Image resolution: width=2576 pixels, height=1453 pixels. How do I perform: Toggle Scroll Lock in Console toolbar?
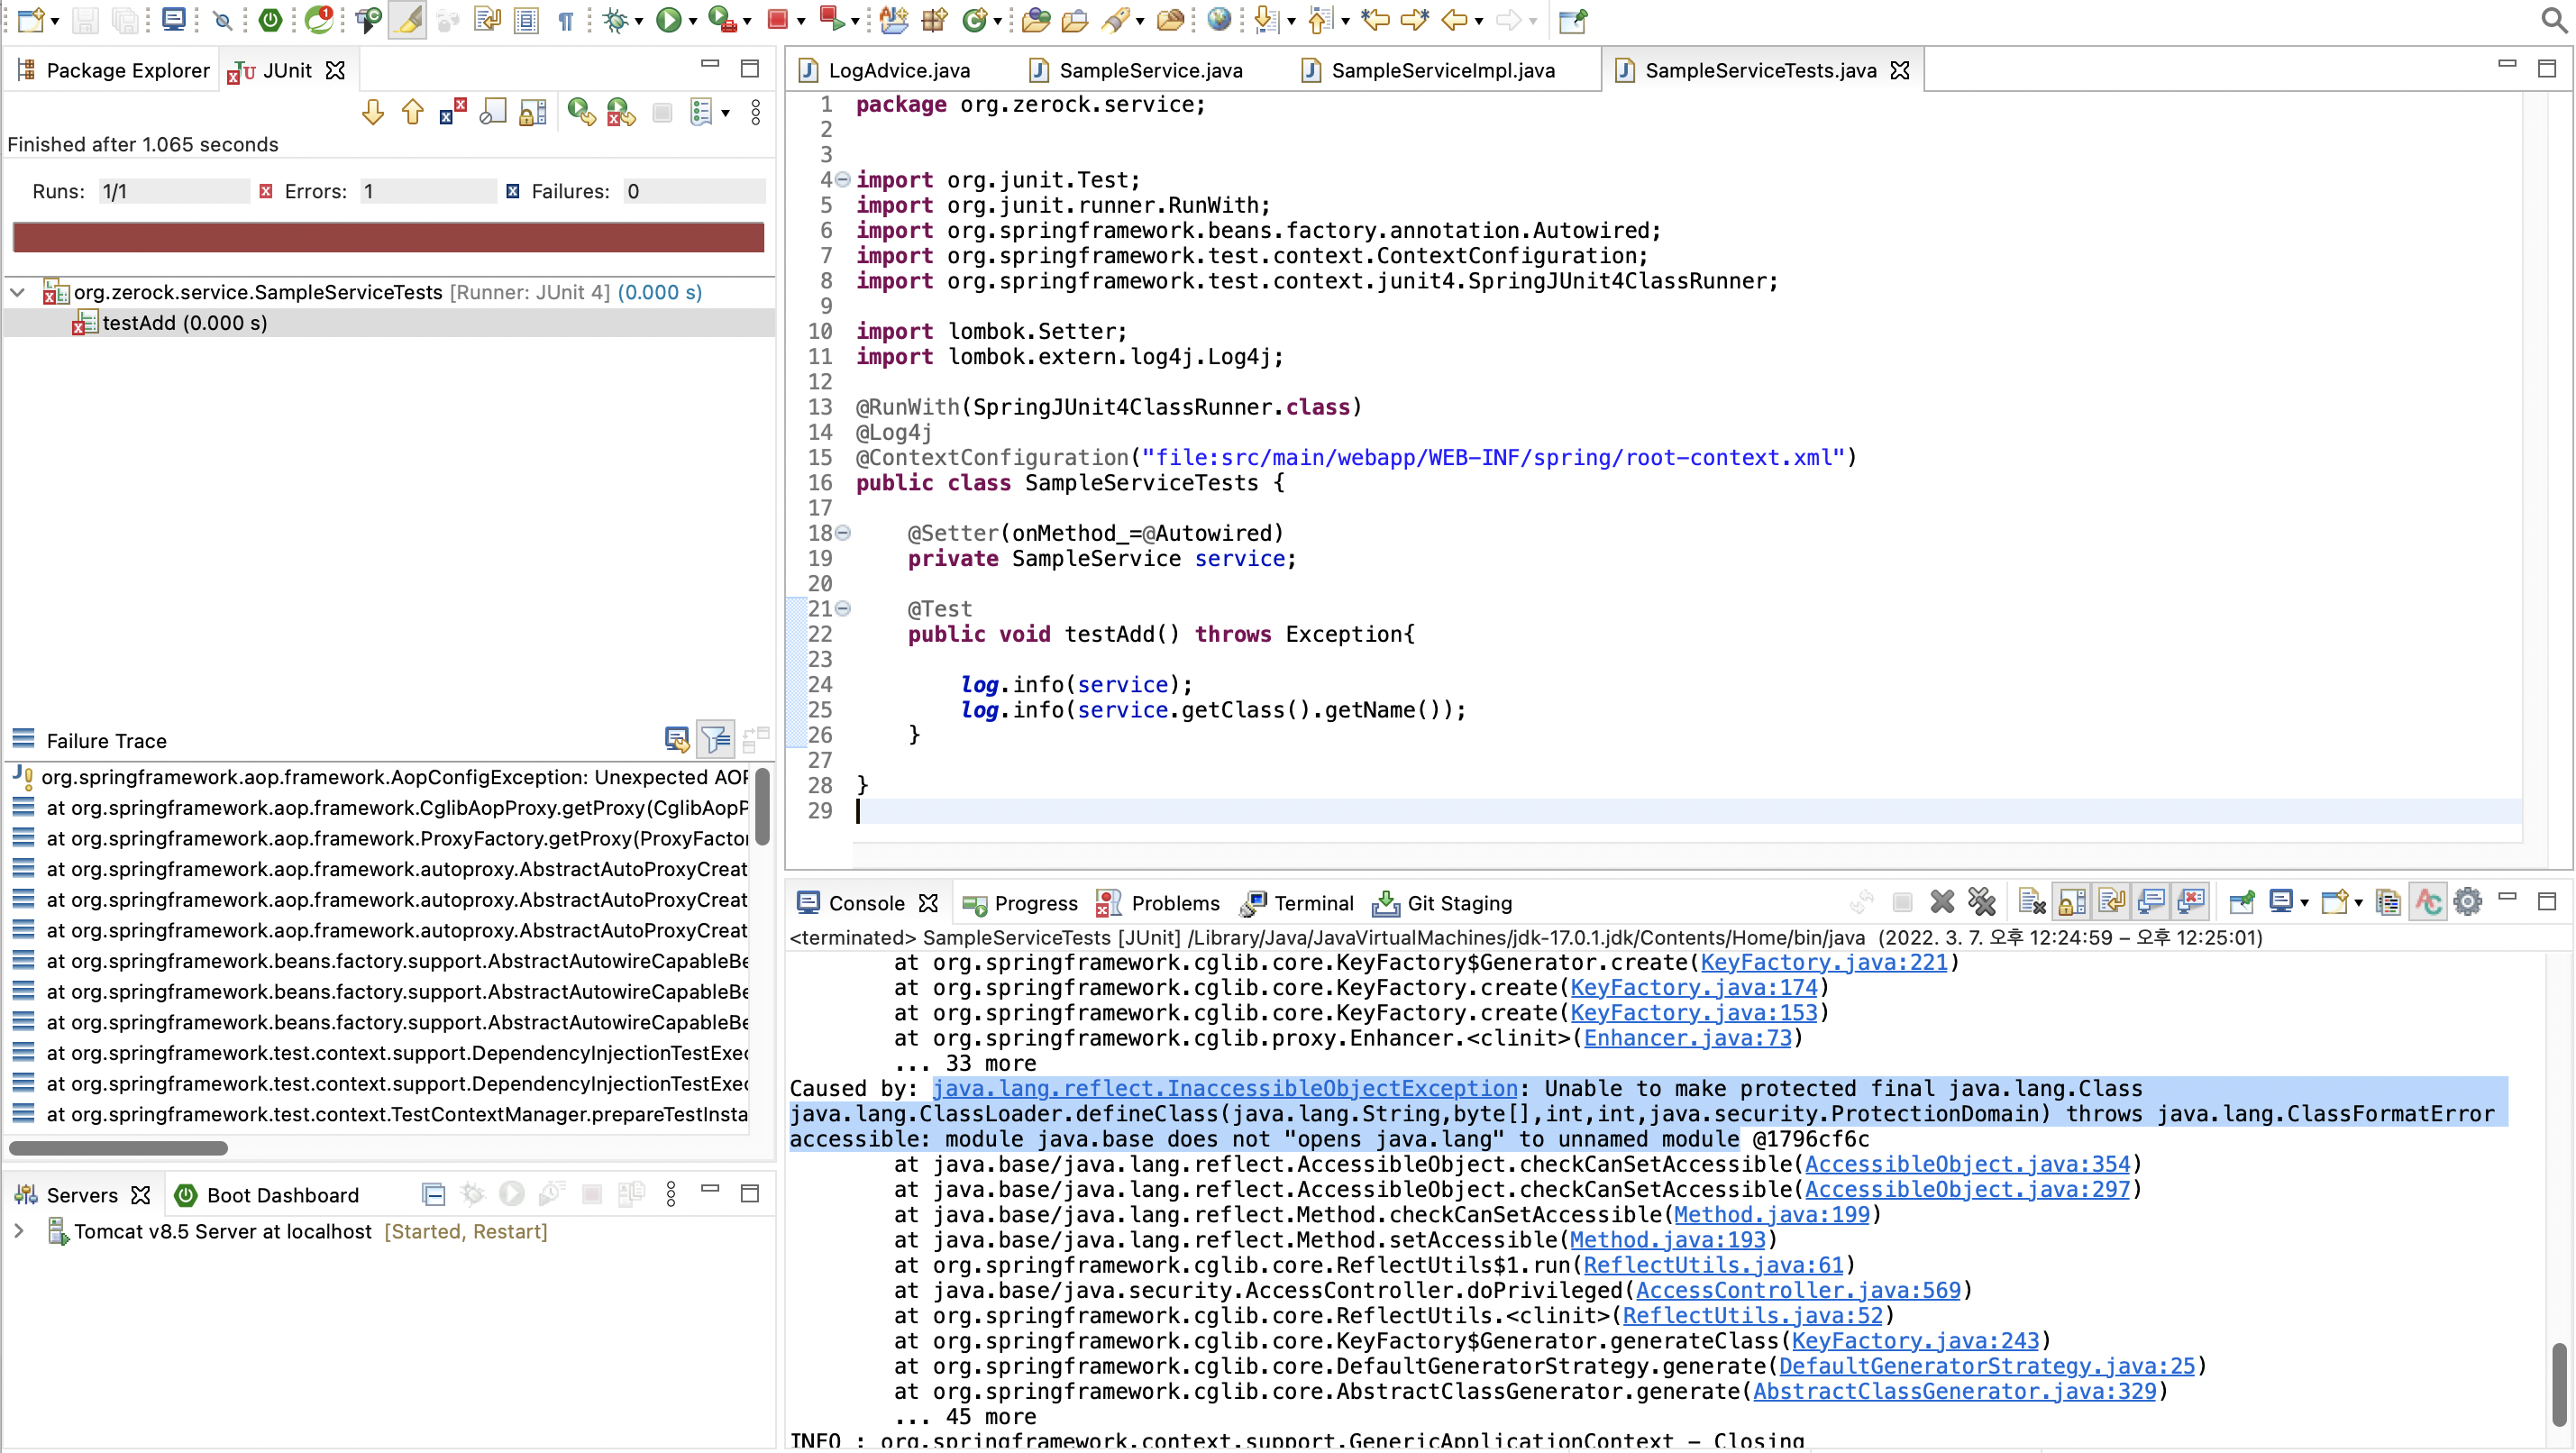tap(2072, 902)
